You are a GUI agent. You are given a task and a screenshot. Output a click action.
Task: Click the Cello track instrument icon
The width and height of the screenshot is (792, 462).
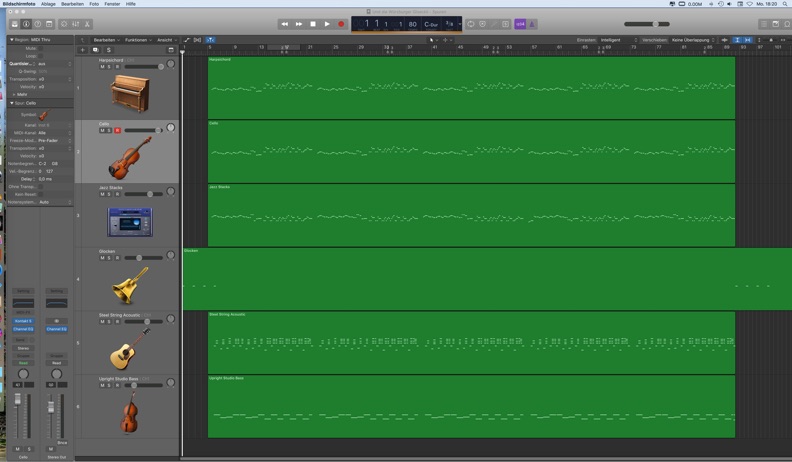[130, 158]
